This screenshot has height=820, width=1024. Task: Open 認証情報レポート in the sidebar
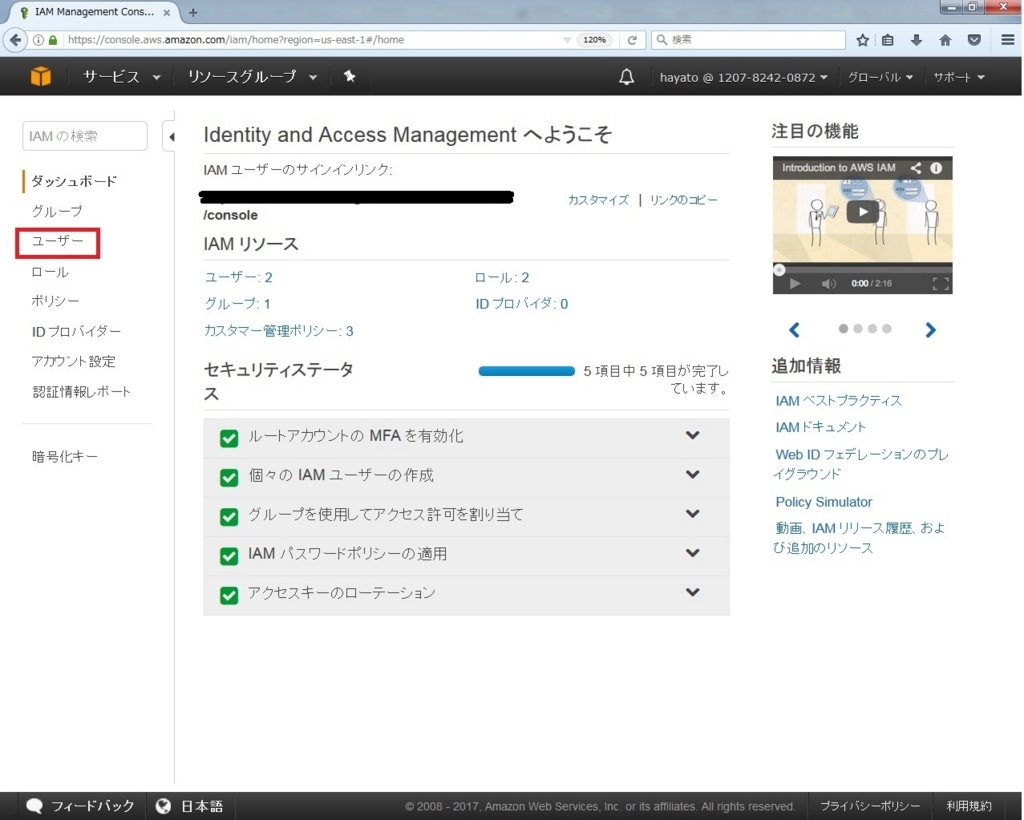coord(82,391)
